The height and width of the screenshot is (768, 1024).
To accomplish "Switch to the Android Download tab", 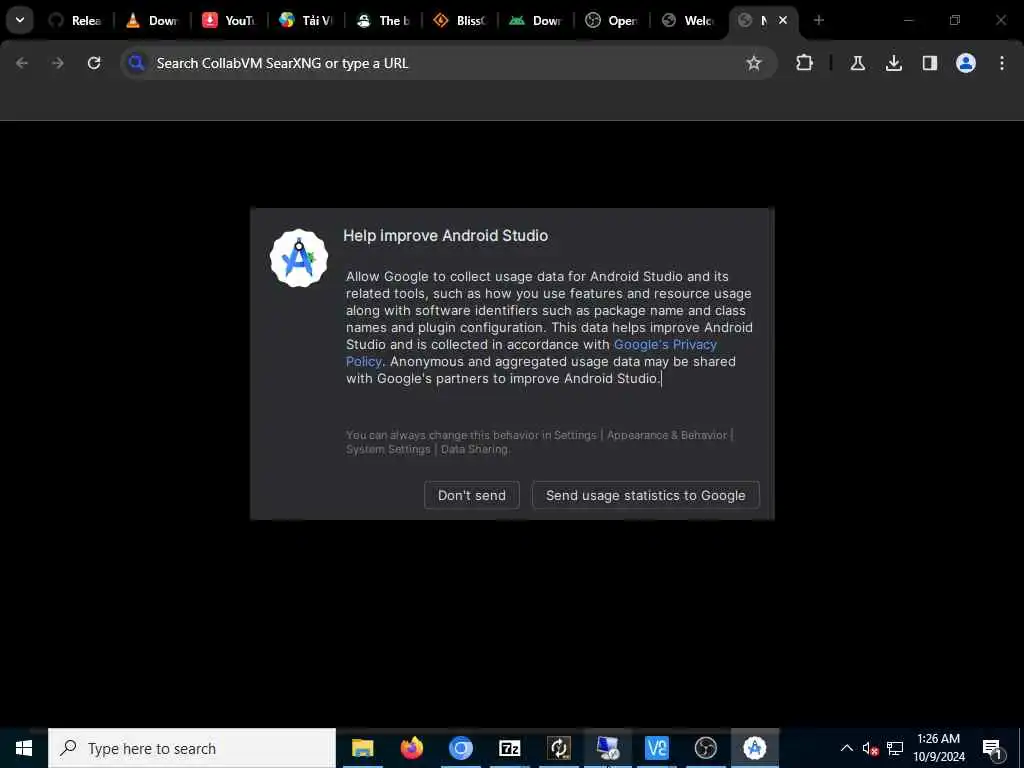I will [536, 20].
